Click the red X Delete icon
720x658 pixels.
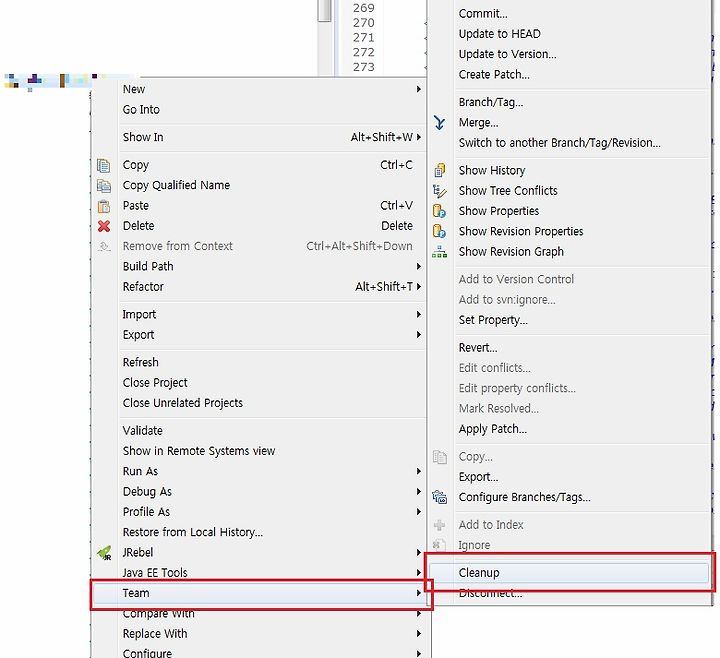click(x=104, y=226)
